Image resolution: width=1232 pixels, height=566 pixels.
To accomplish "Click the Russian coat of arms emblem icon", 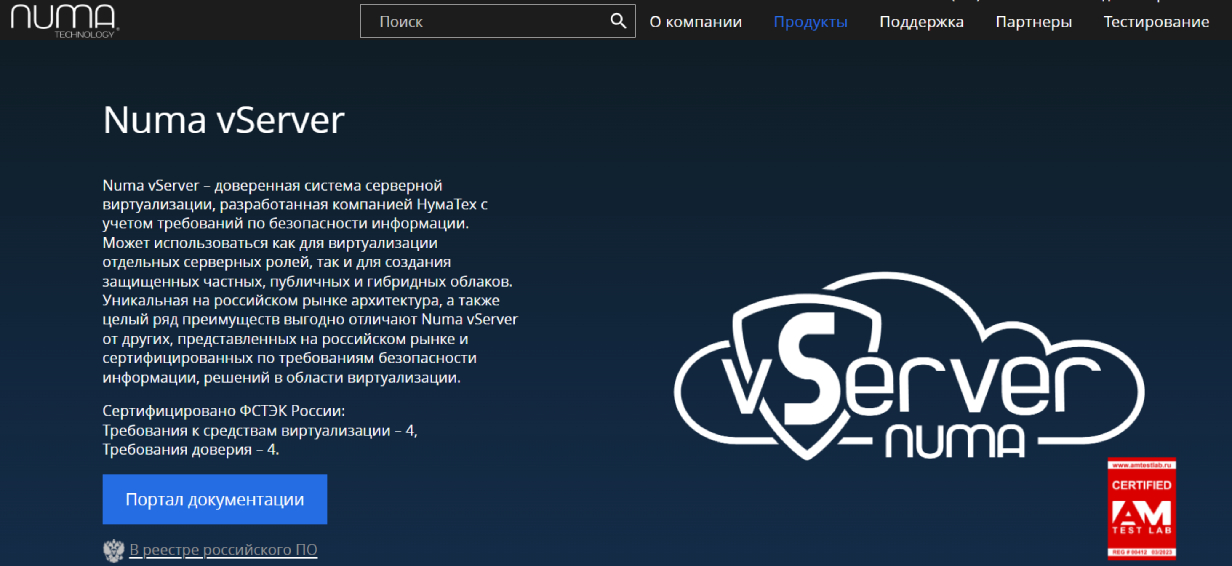I will point(113,550).
